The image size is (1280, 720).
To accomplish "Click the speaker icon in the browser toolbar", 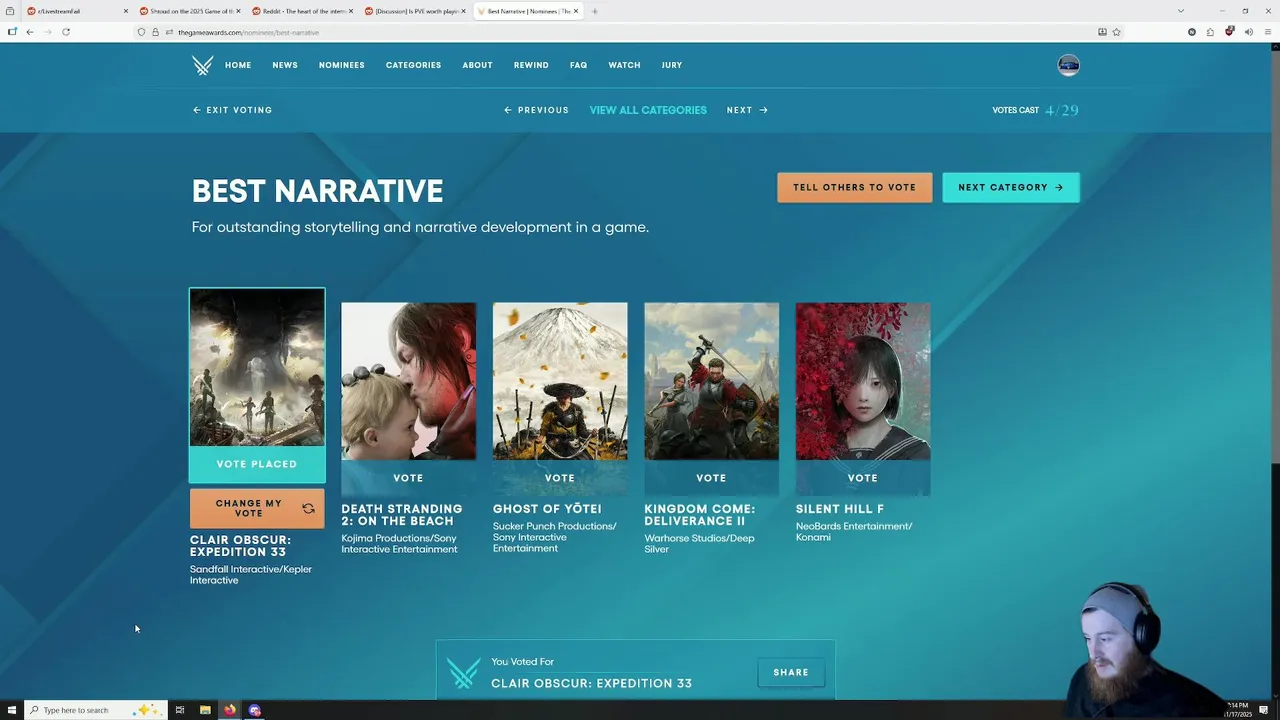I will point(1248,32).
